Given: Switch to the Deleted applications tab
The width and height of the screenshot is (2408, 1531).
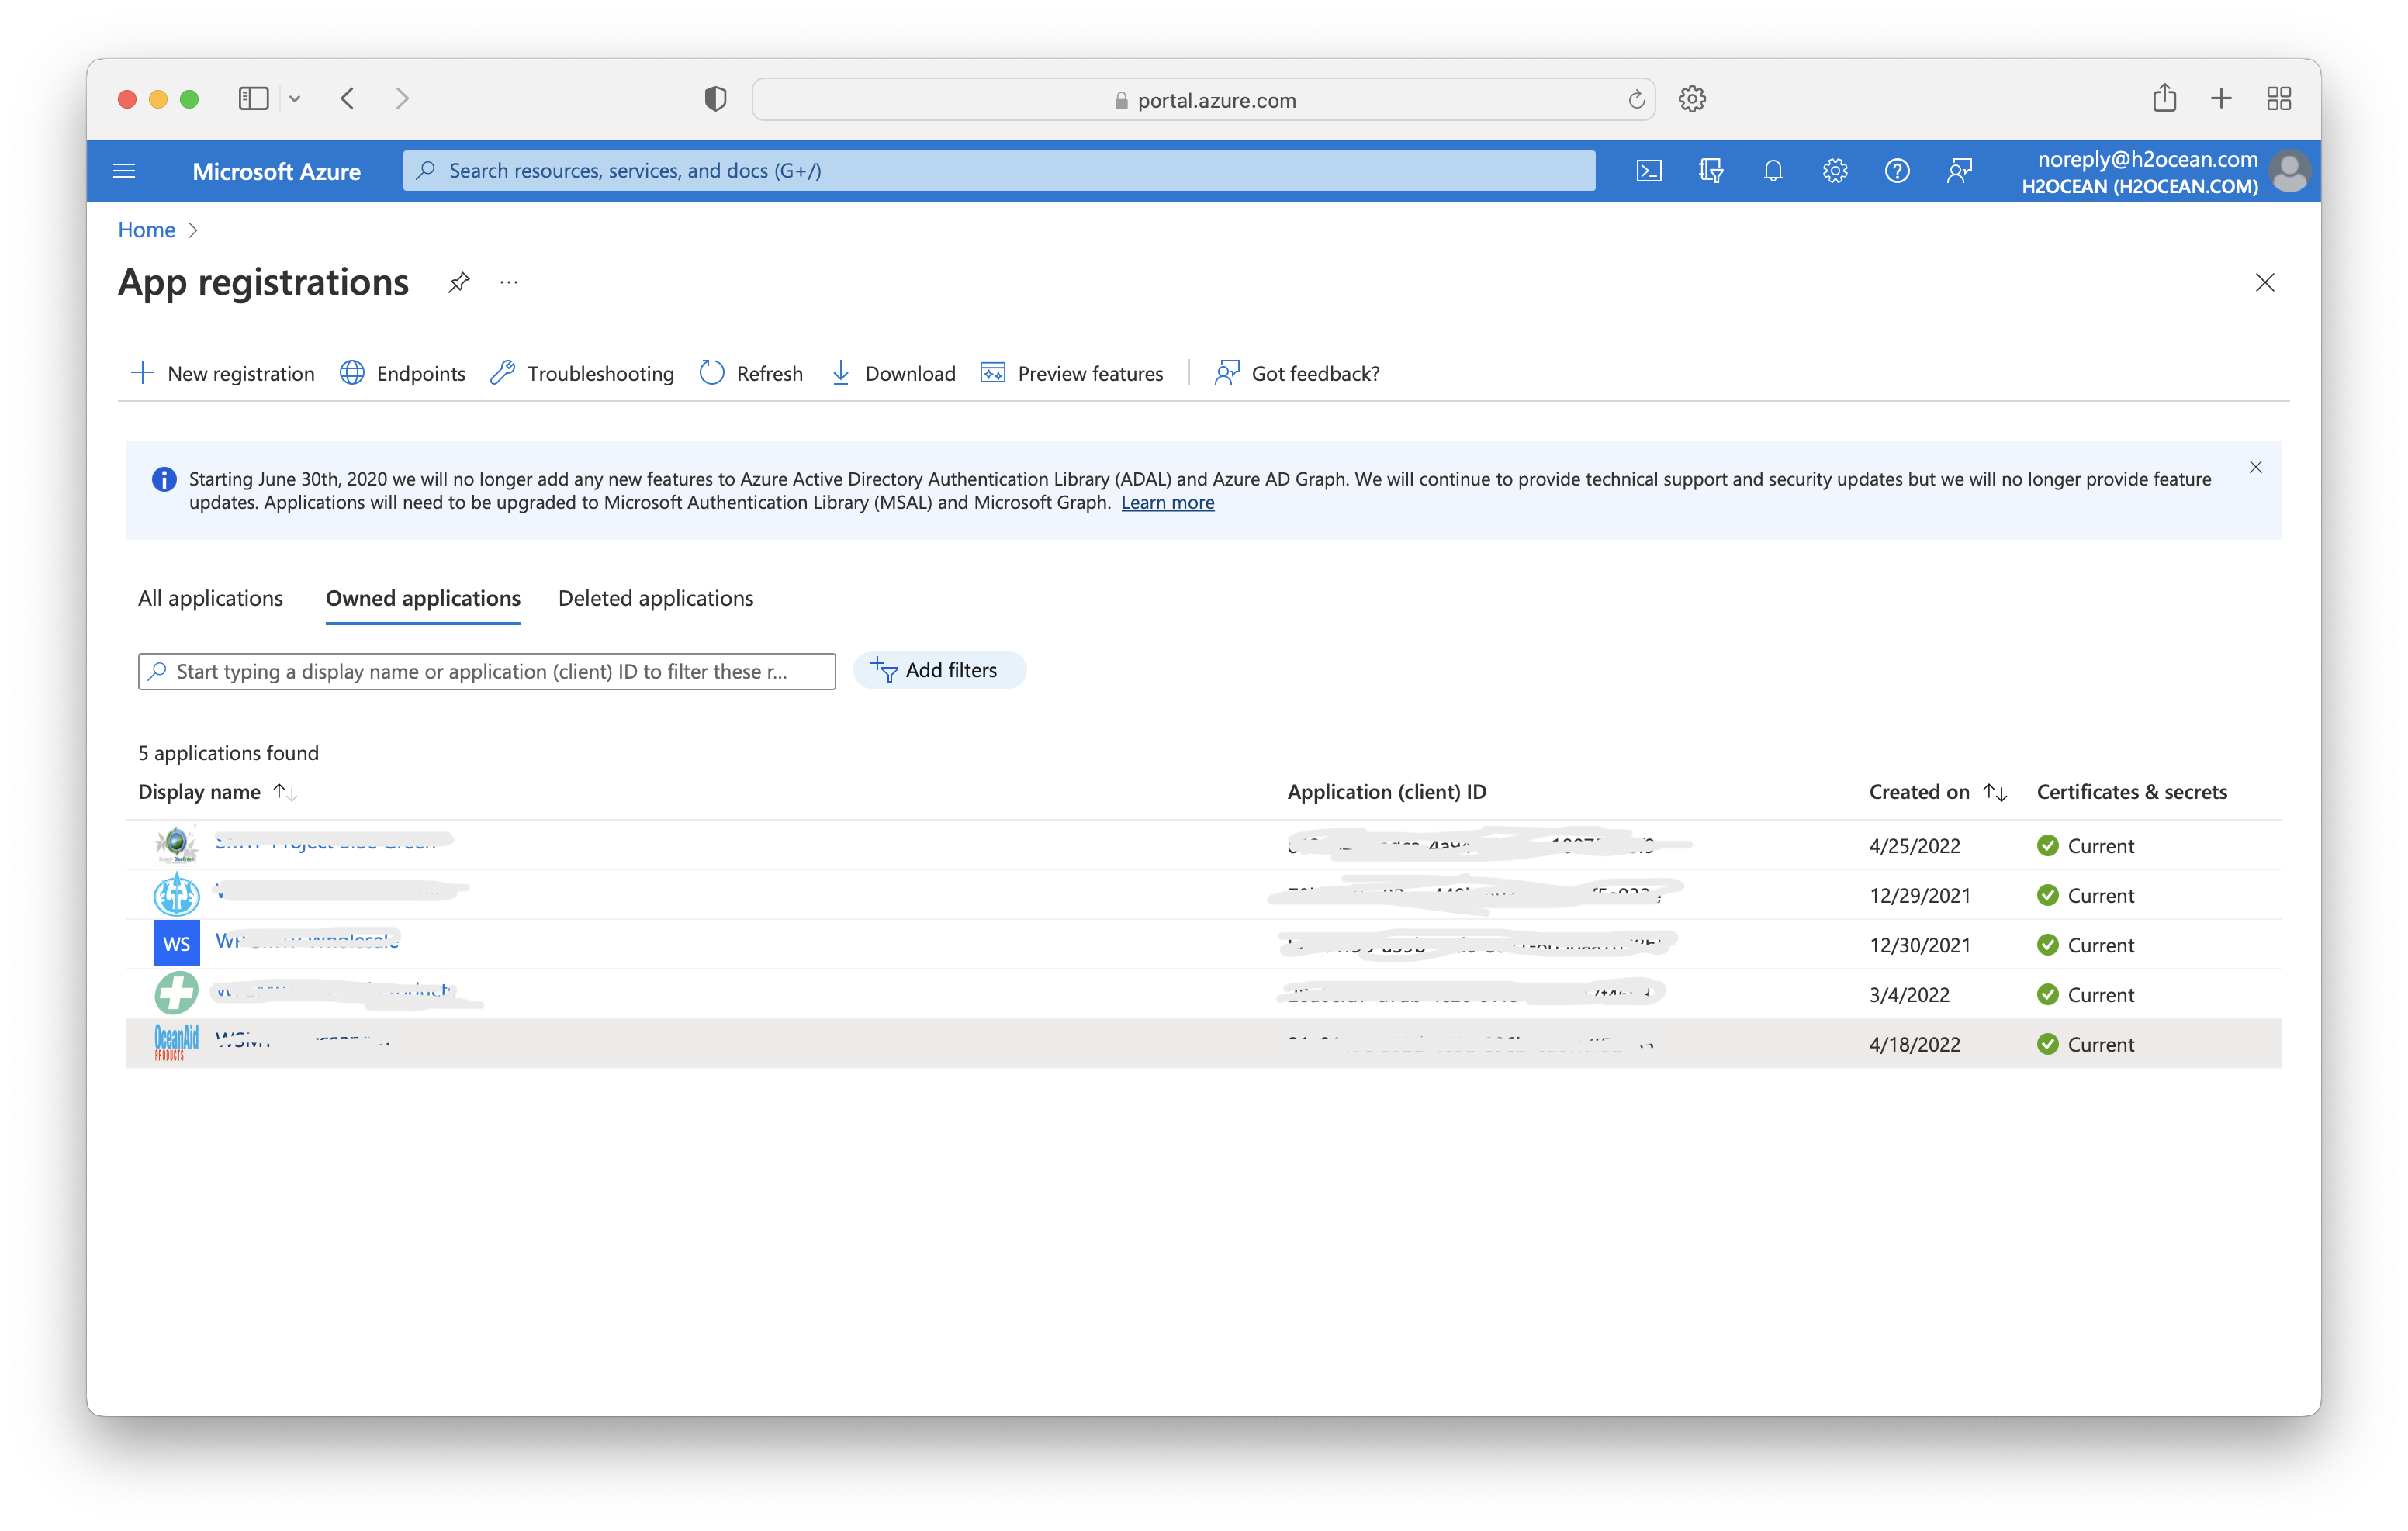Looking at the screenshot, I should point(656,598).
